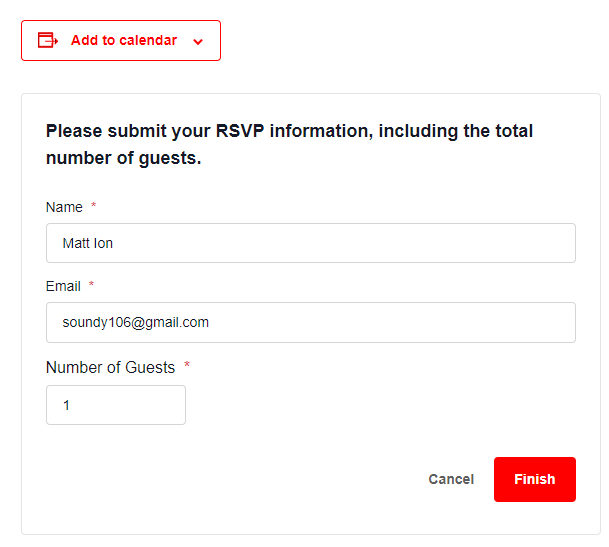The height and width of the screenshot is (547, 609).
Task: Expand the Add to calendar chevron
Action: click(198, 42)
